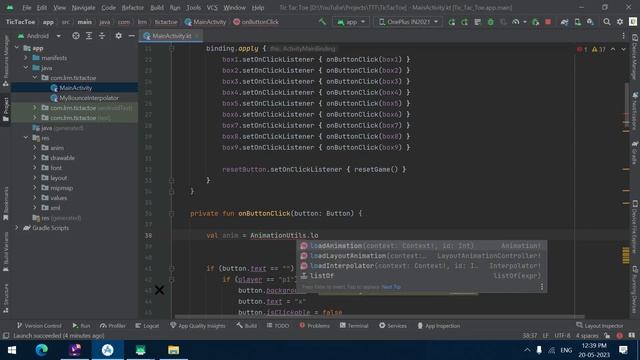Open the Tools menu
This screenshot has height=360, width=640.
193,7
